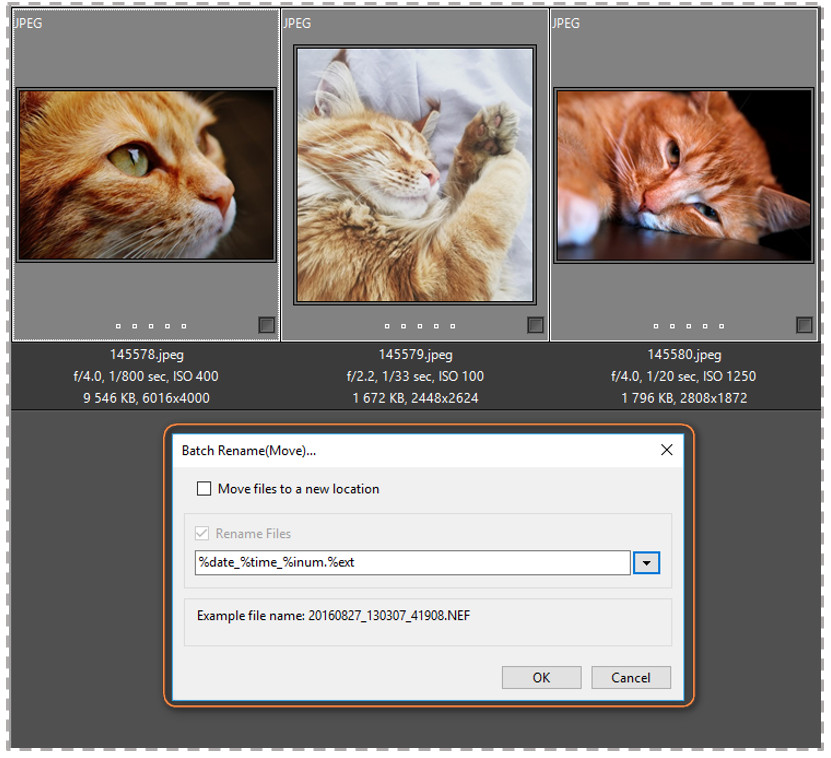Image resolution: width=831 pixels, height=758 pixels.
Task: Set first rating dot on 145579.jpeg
Action: click(387, 326)
